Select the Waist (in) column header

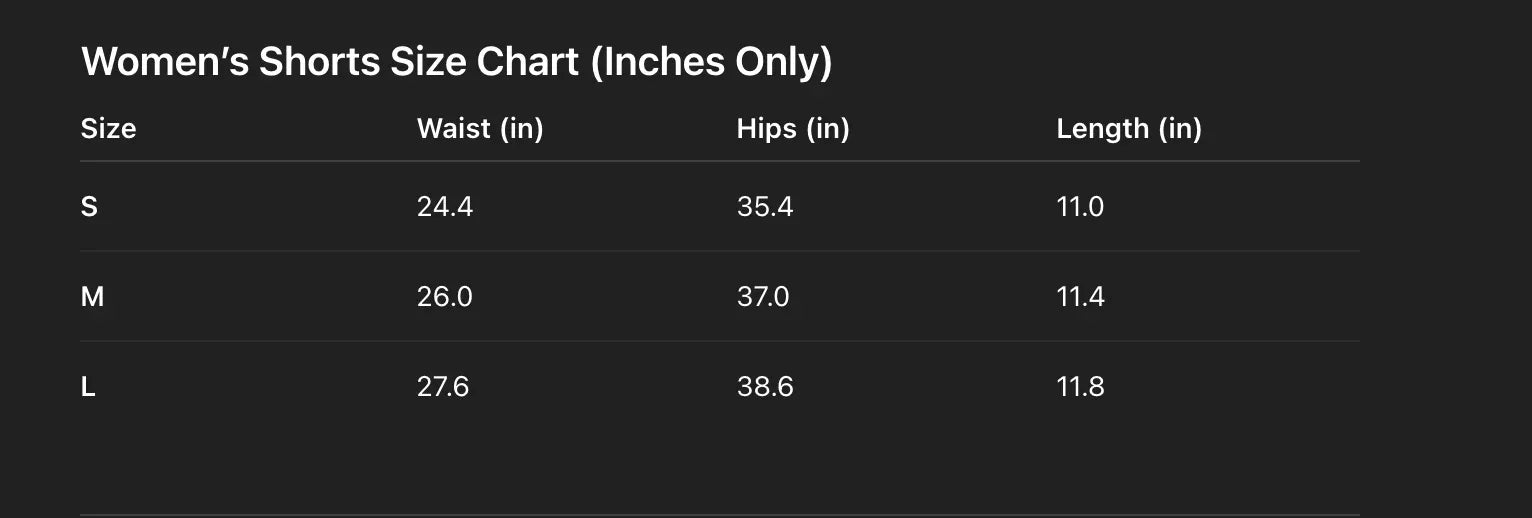click(x=480, y=129)
